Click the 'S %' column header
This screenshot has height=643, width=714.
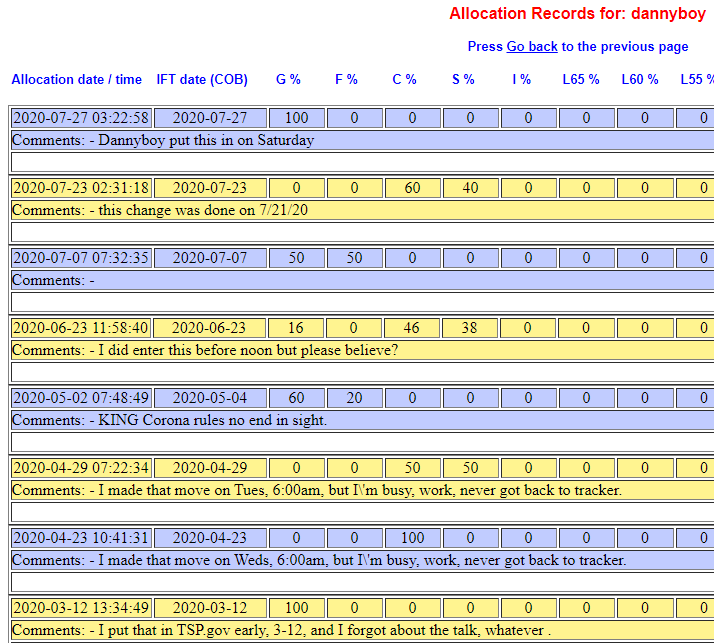(463, 79)
